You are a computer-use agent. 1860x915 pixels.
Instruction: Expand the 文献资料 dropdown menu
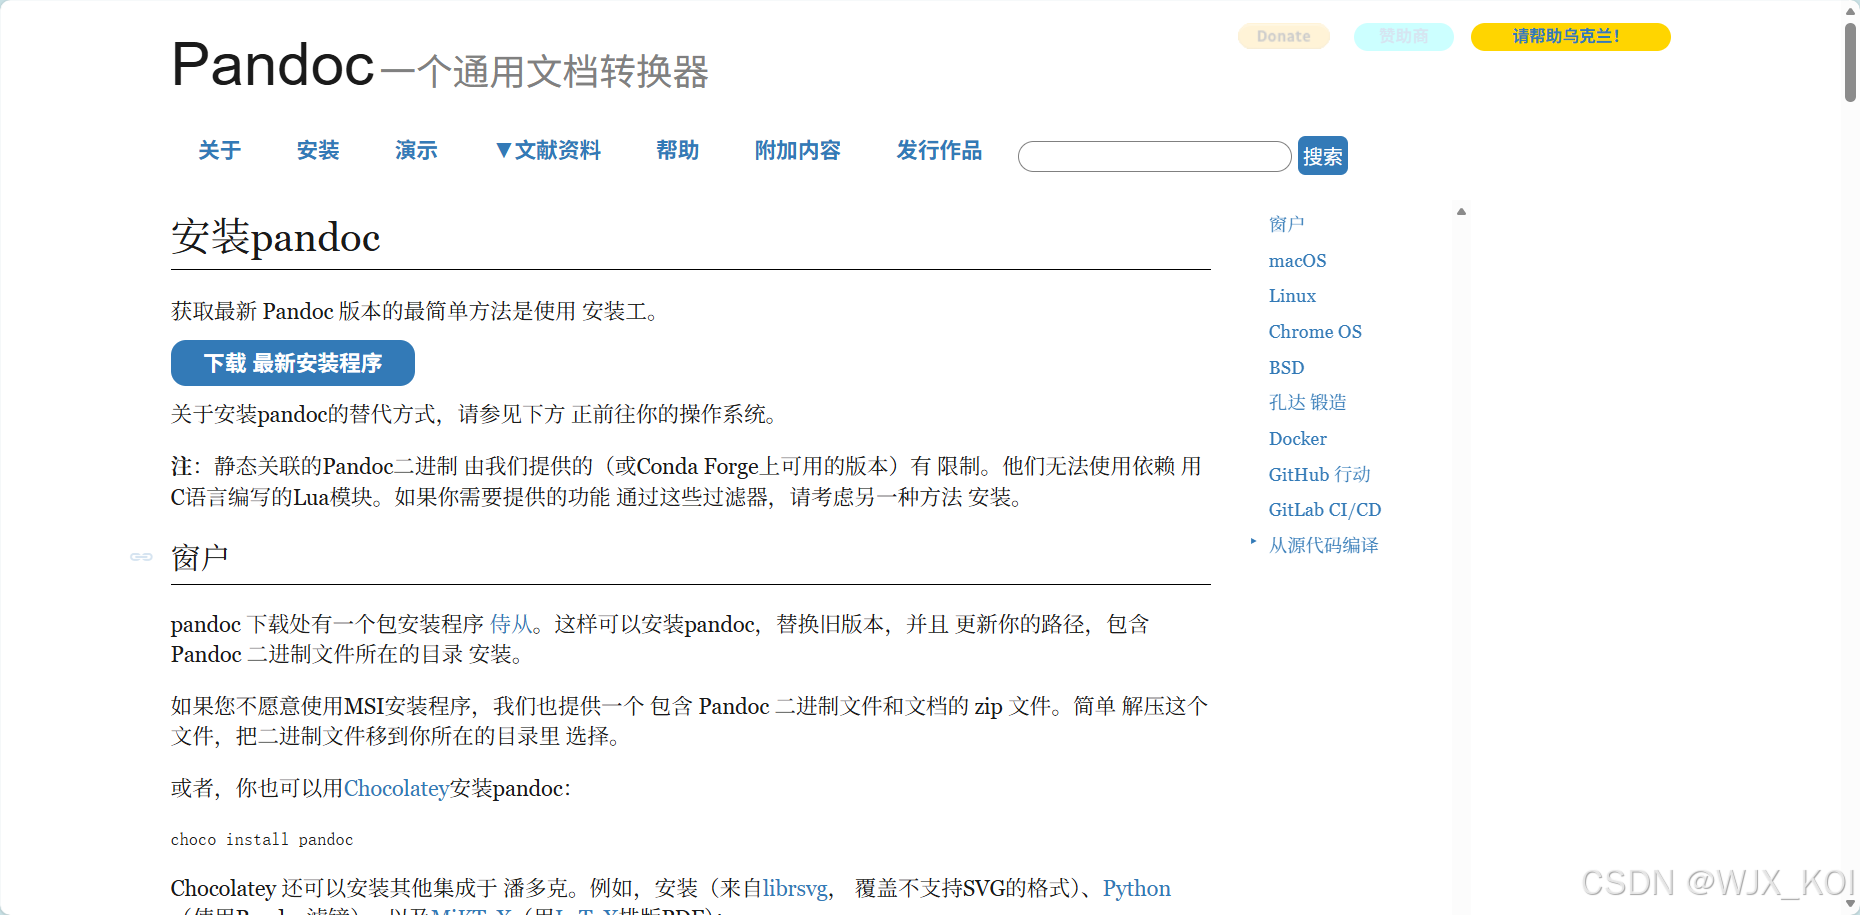(x=548, y=150)
